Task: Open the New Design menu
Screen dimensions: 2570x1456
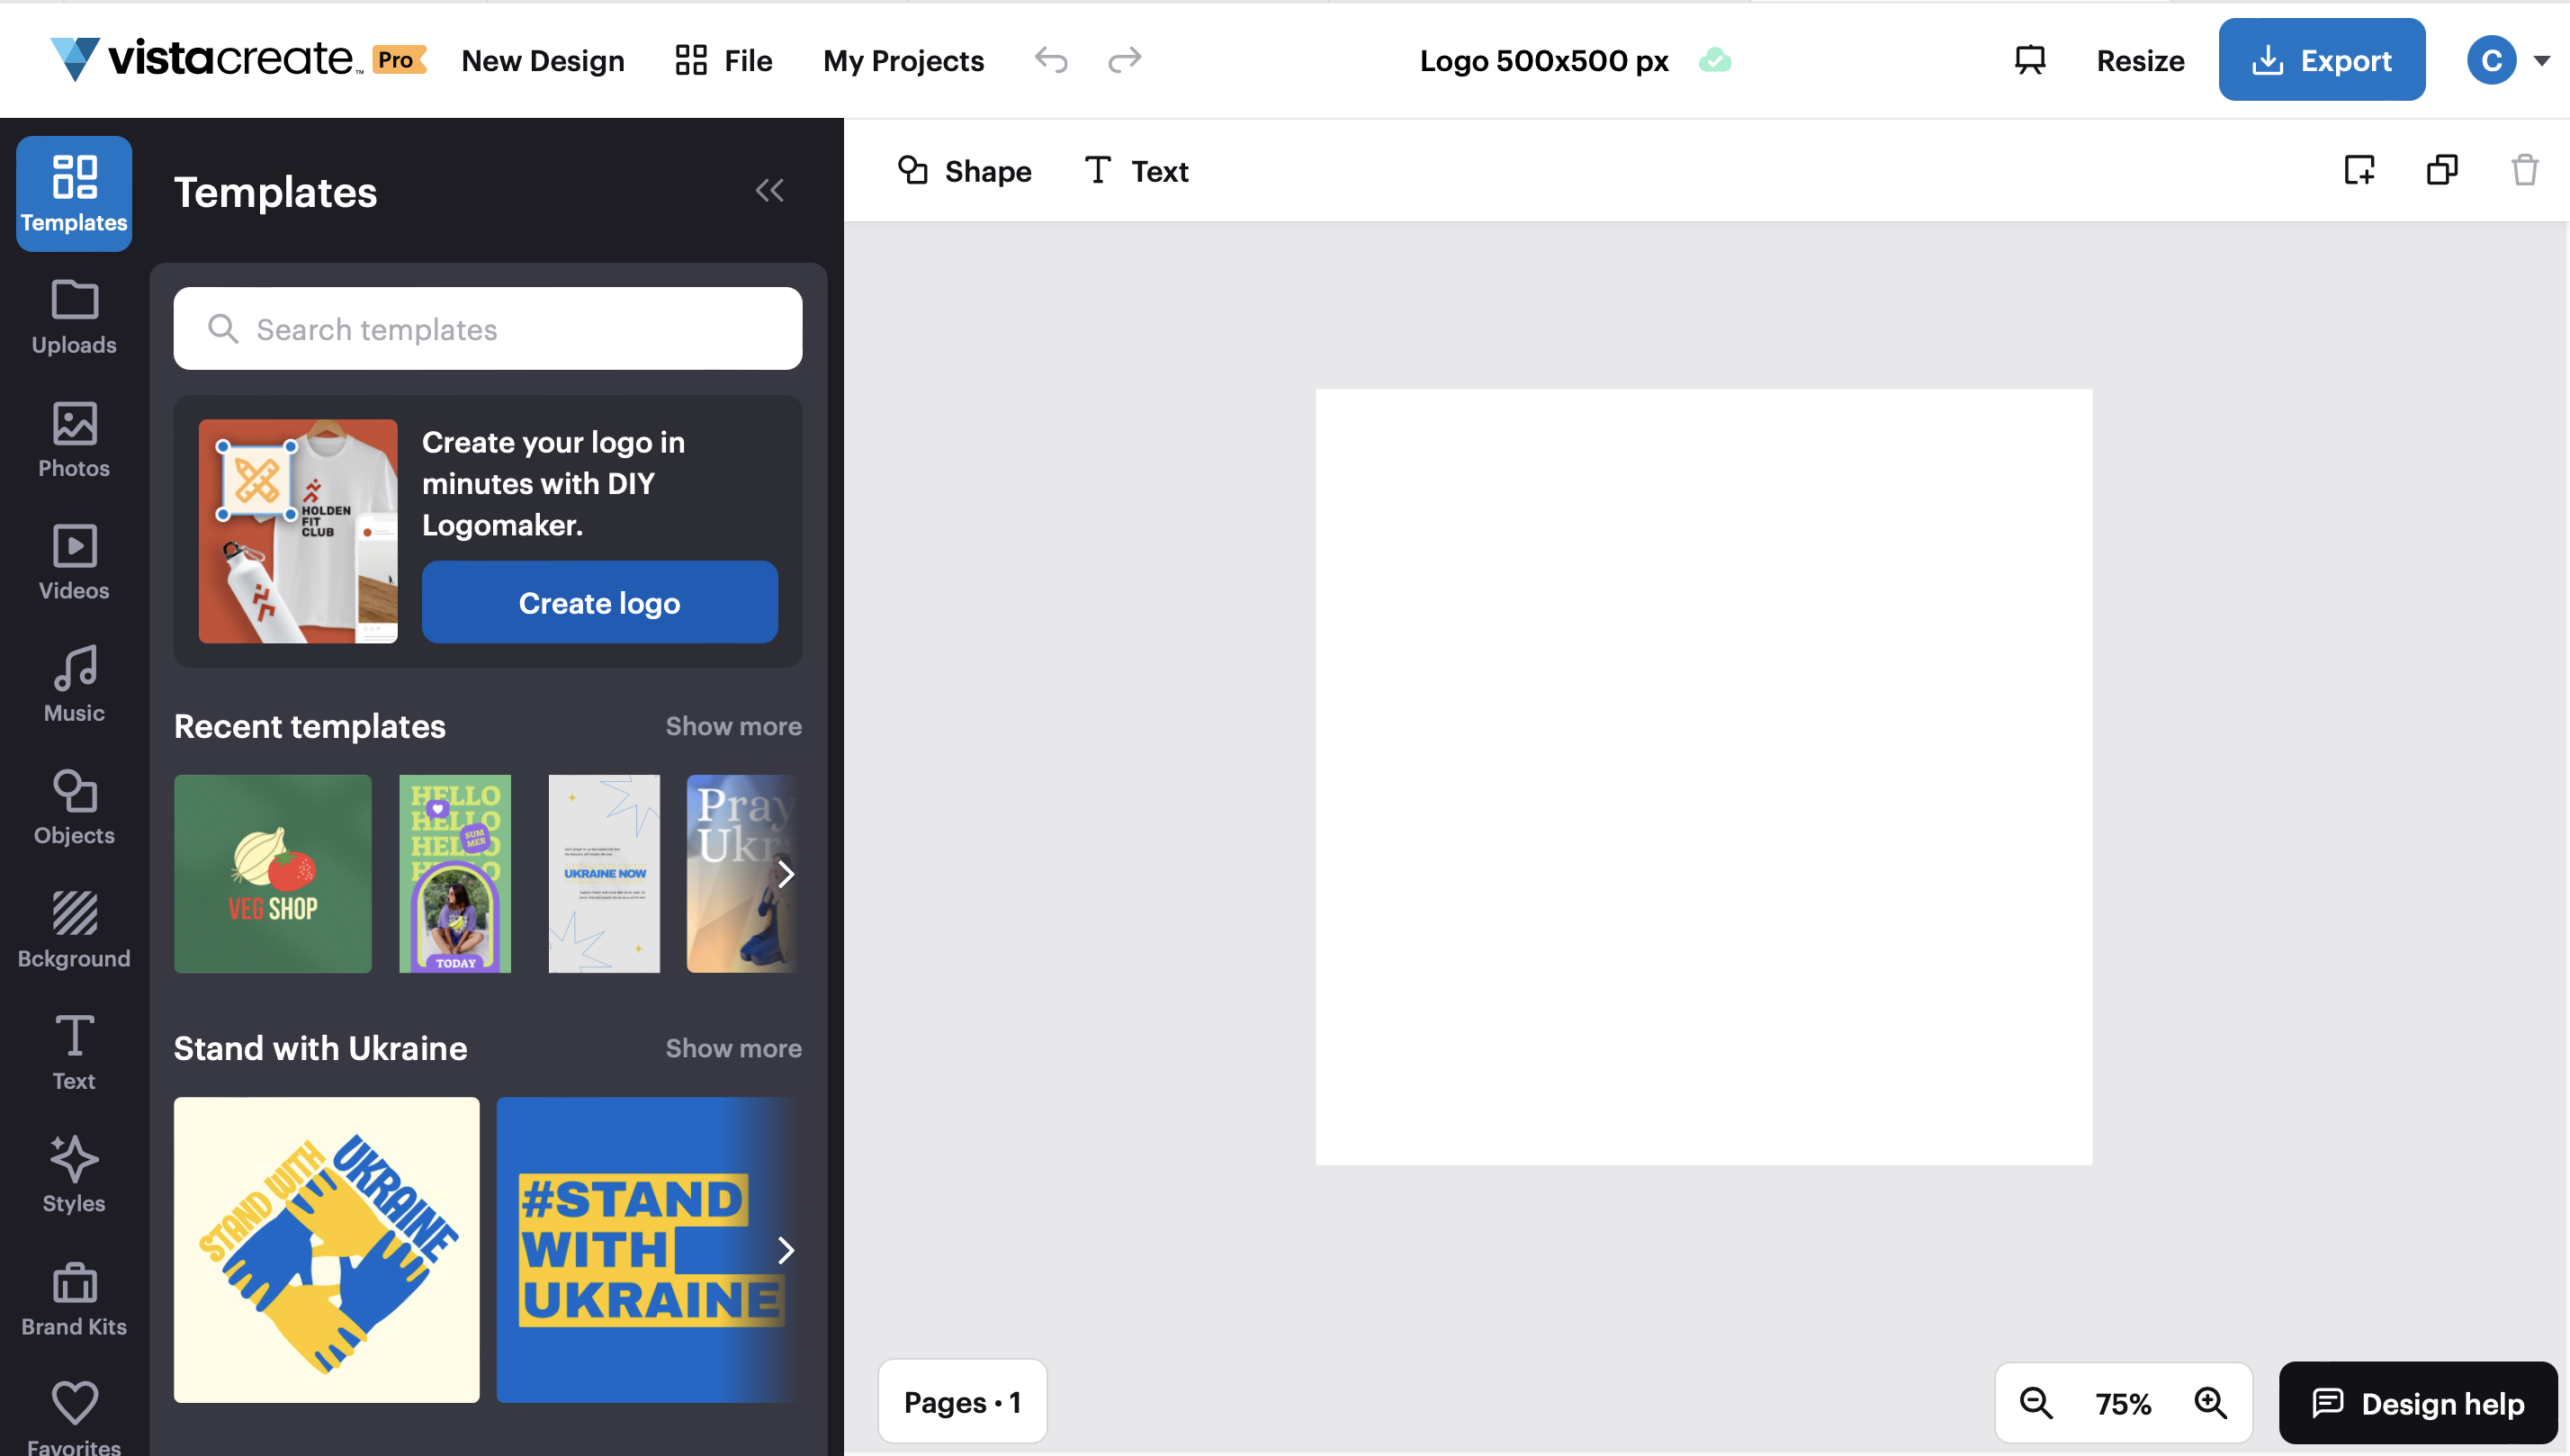Action: coord(542,61)
